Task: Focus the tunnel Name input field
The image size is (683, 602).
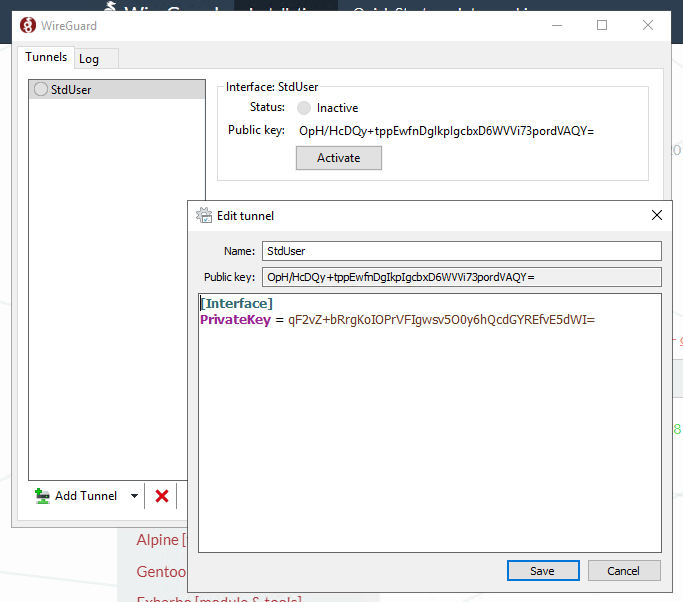Action: click(x=460, y=251)
